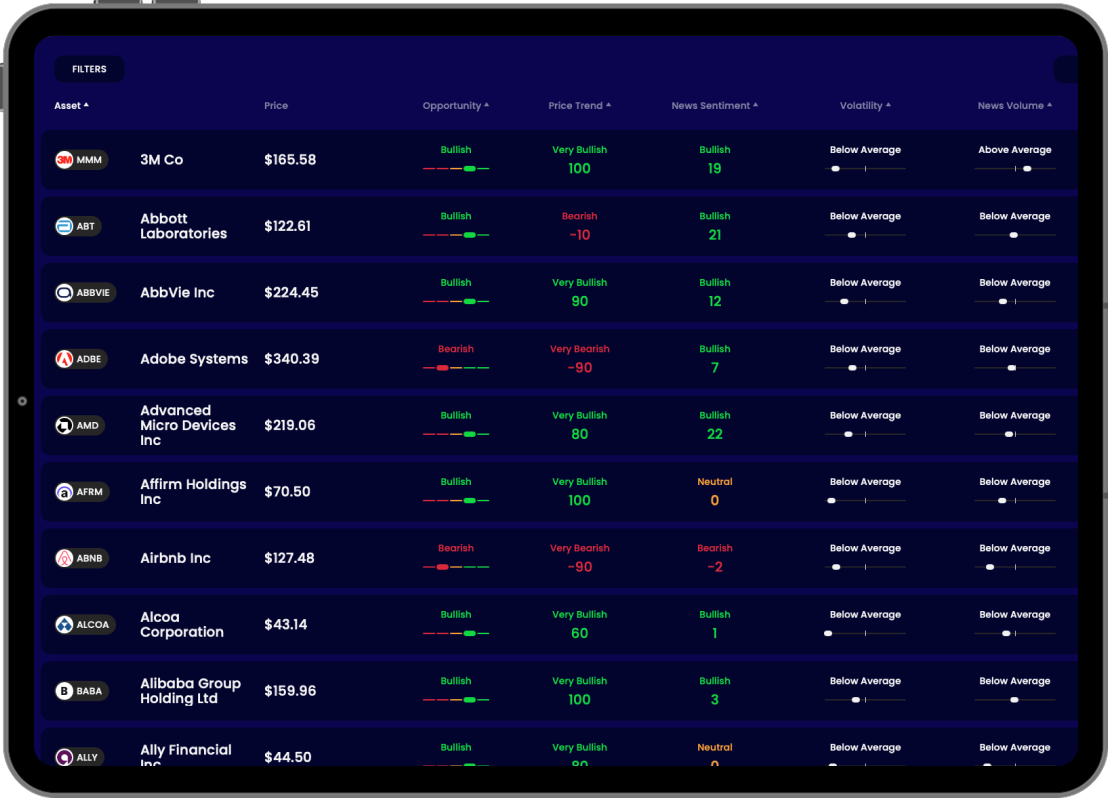The height and width of the screenshot is (798, 1108).
Task: Sort by Price Trend column header
Action: click(579, 106)
